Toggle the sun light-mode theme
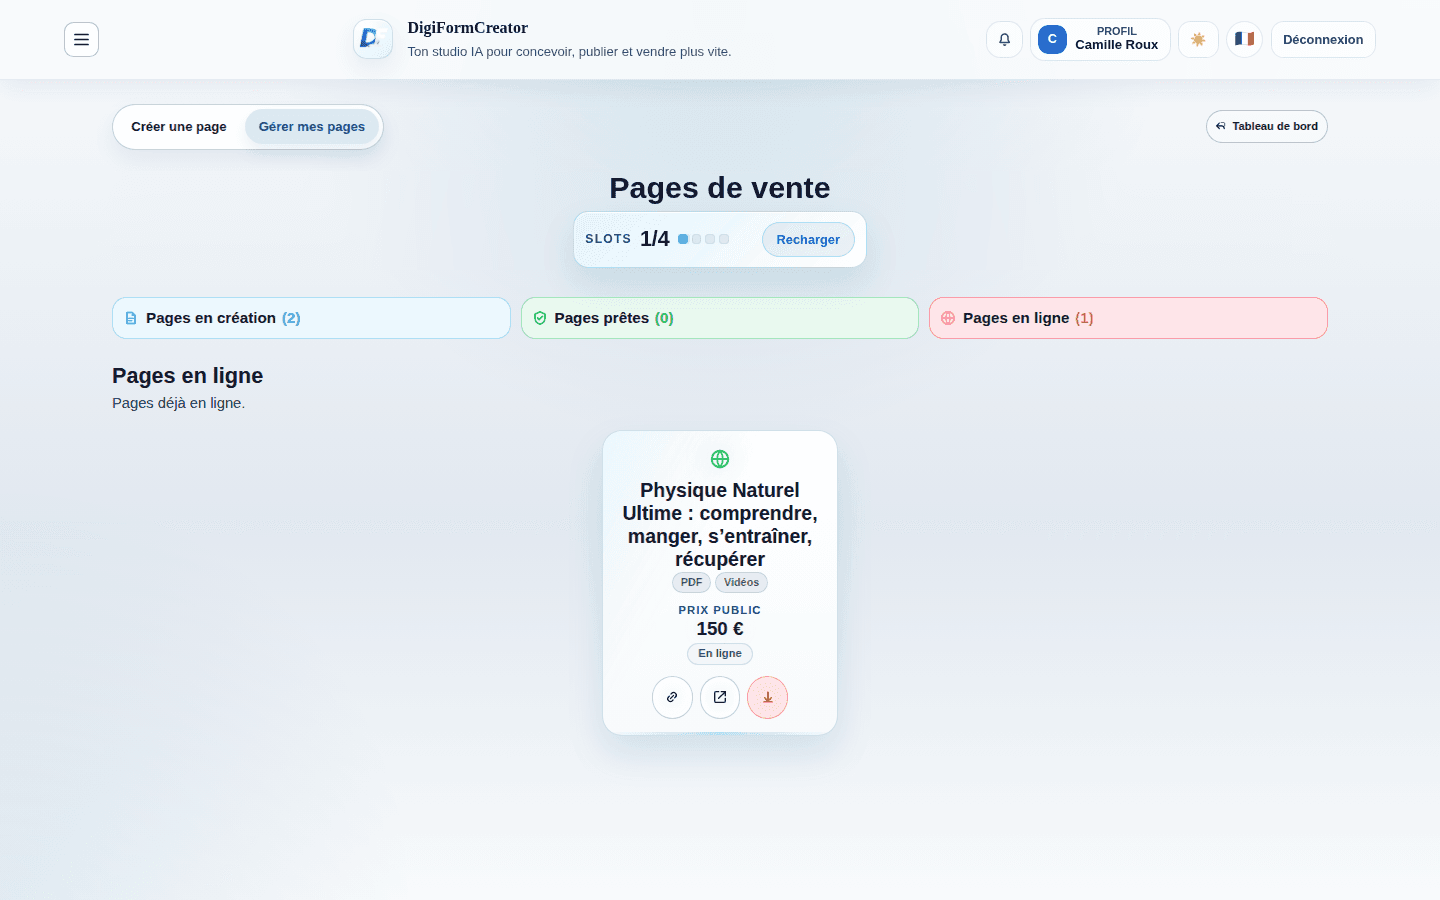This screenshot has height=900, width=1440. (1198, 40)
